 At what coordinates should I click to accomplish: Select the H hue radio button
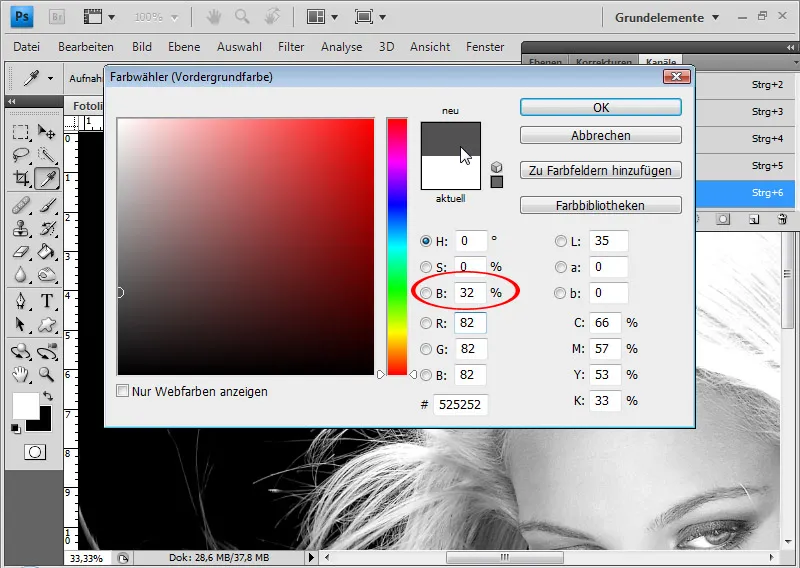426,241
